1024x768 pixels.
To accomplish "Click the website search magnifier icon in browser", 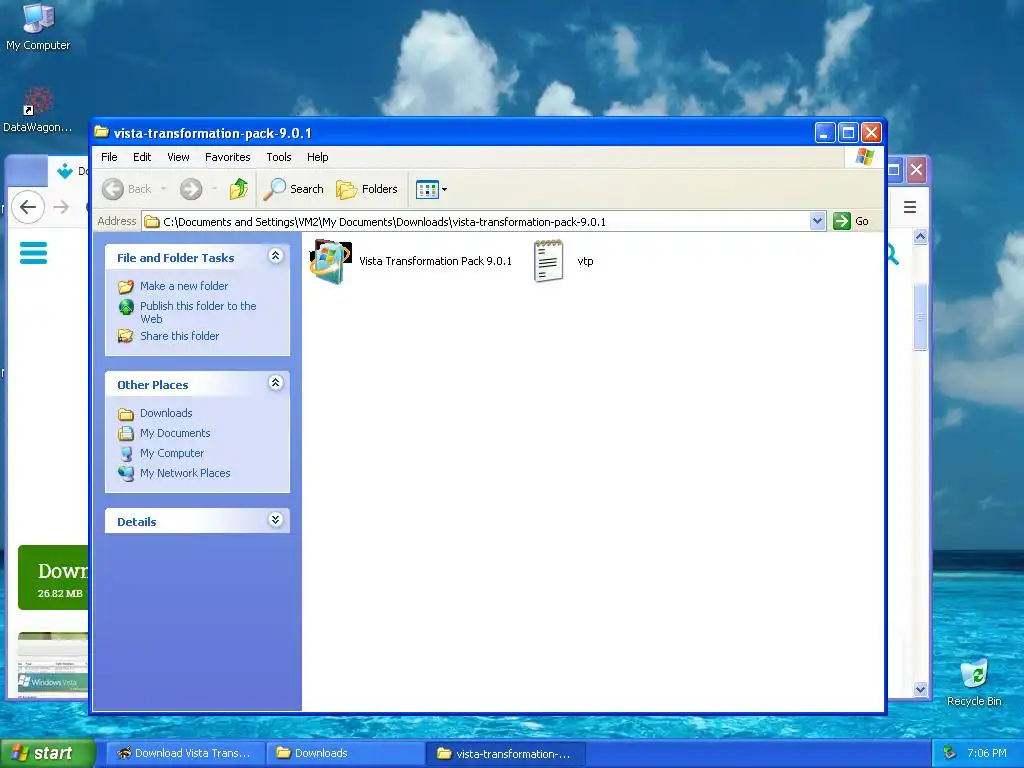I will [x=893, y=255].
